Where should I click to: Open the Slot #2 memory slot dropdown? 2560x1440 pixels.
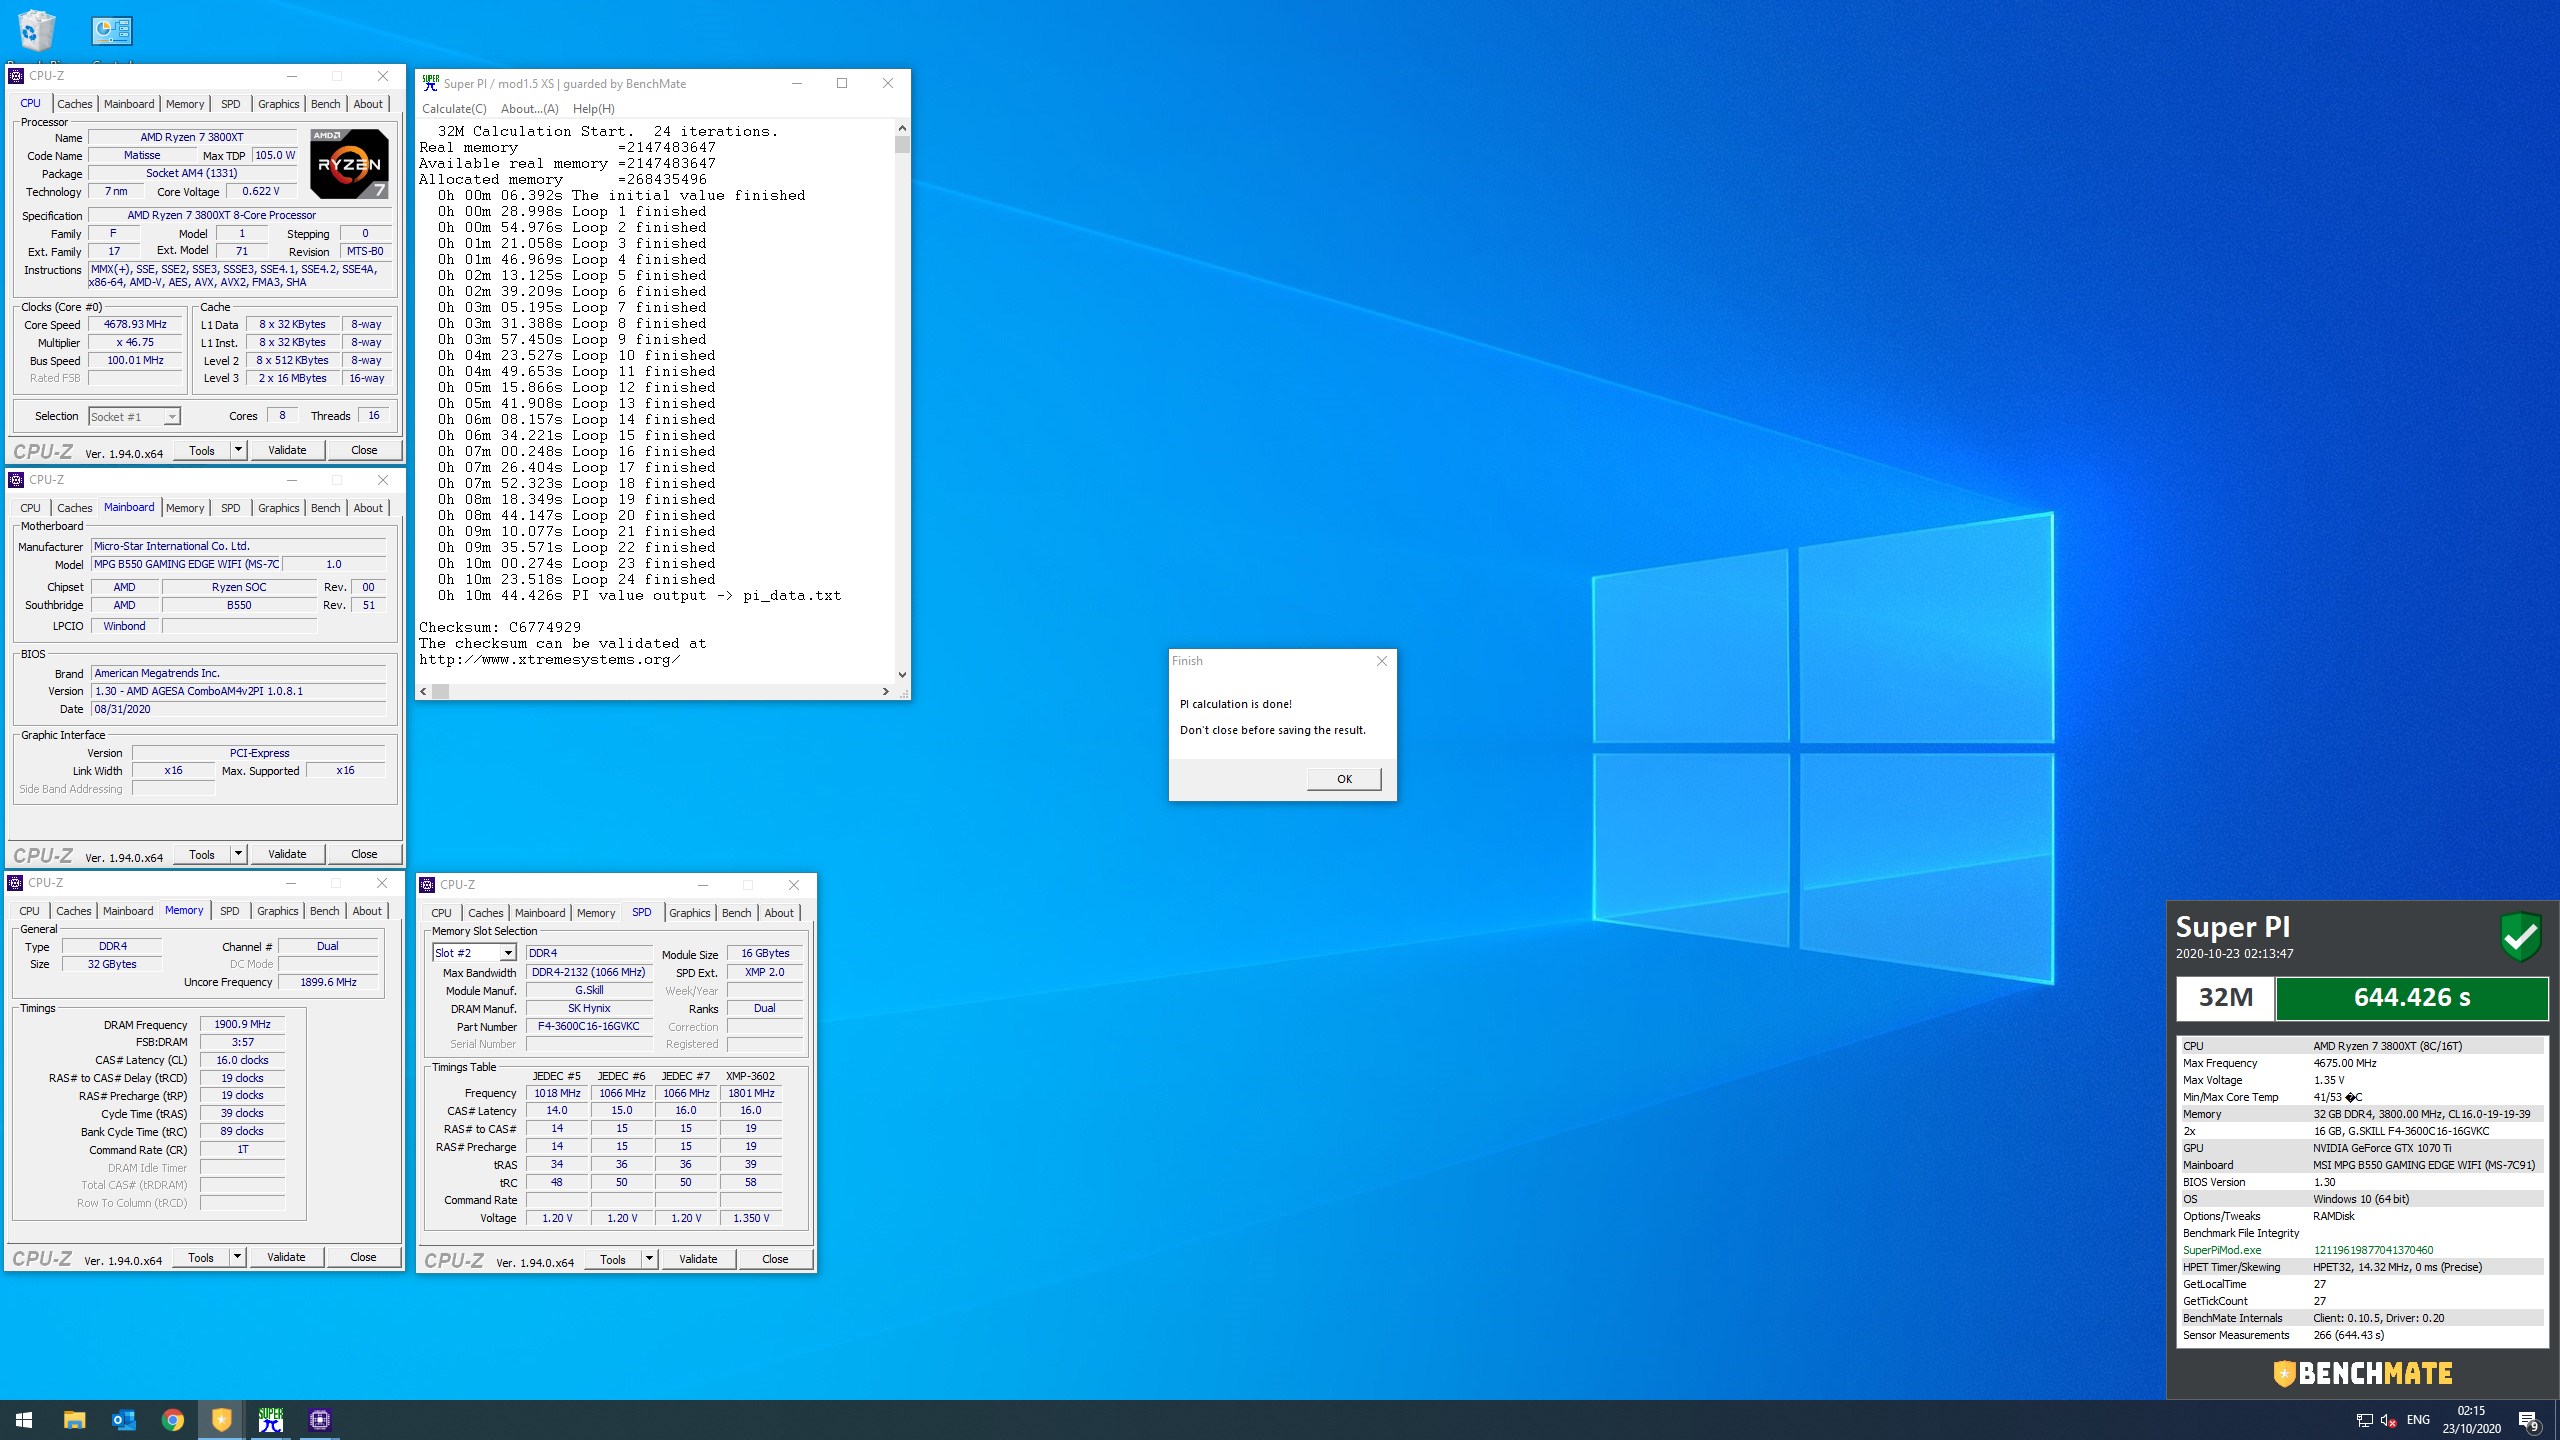[x=508, y=953]
